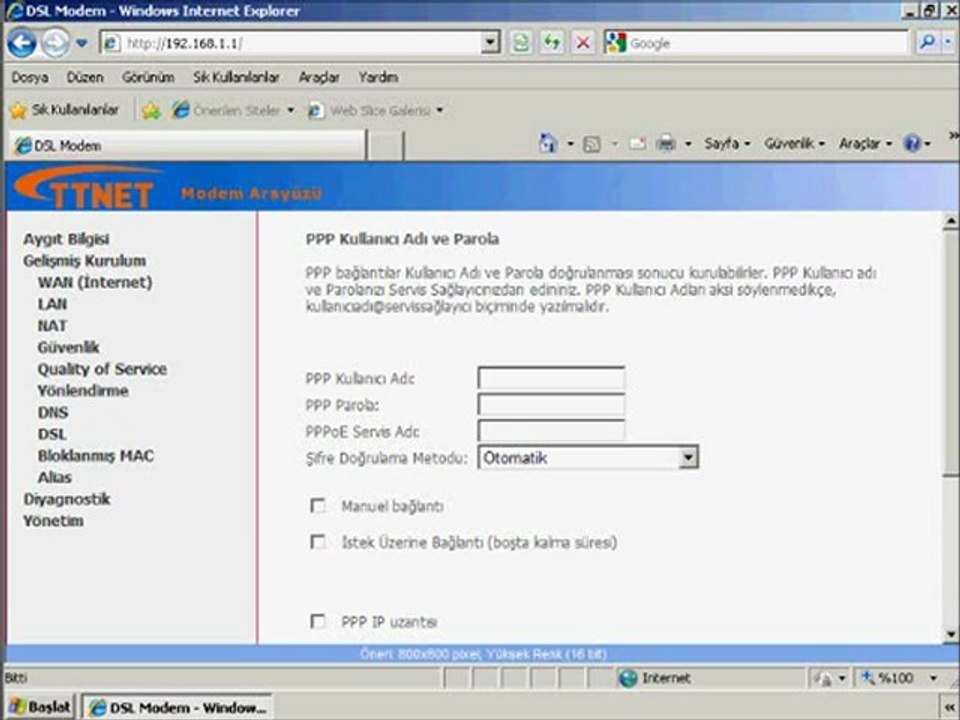Click the RSS feeds icon
This screenshot has height=720, width=960.
tap(591, 144)
